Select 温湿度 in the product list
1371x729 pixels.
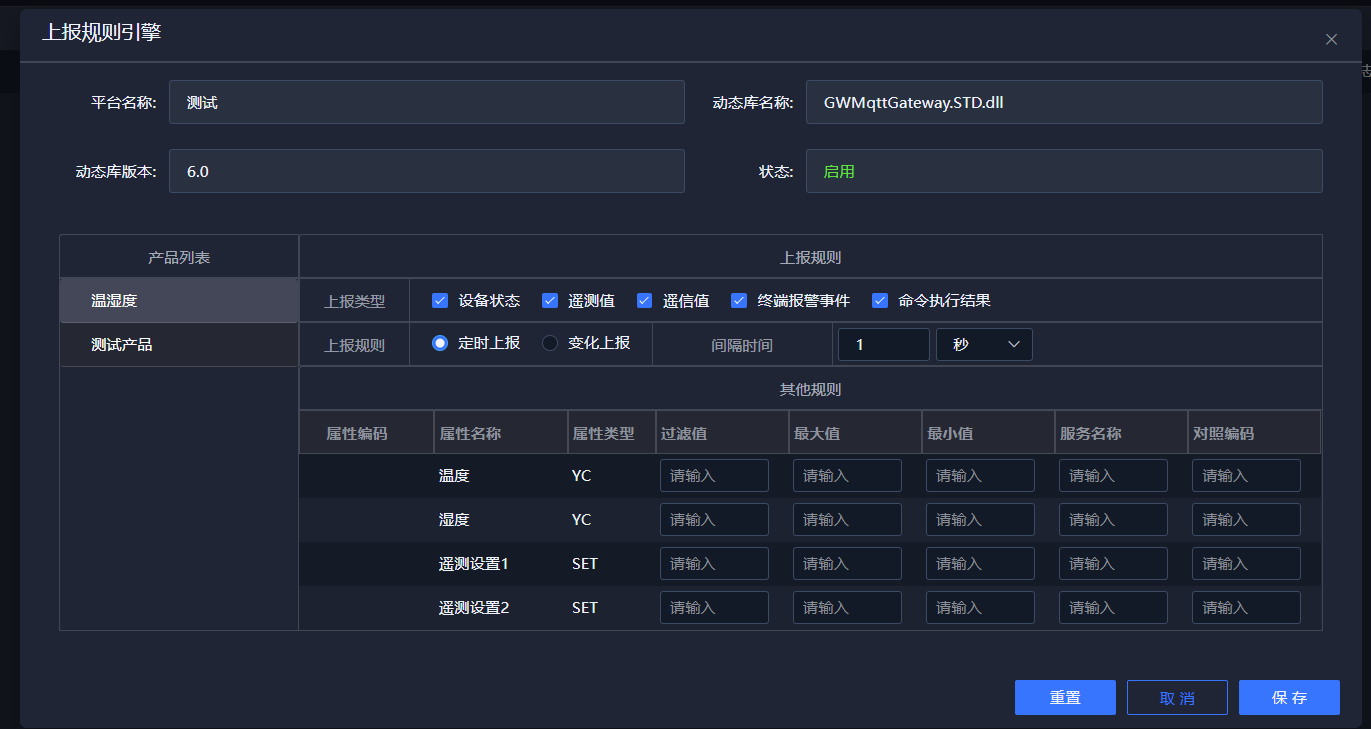pos(179,301)
